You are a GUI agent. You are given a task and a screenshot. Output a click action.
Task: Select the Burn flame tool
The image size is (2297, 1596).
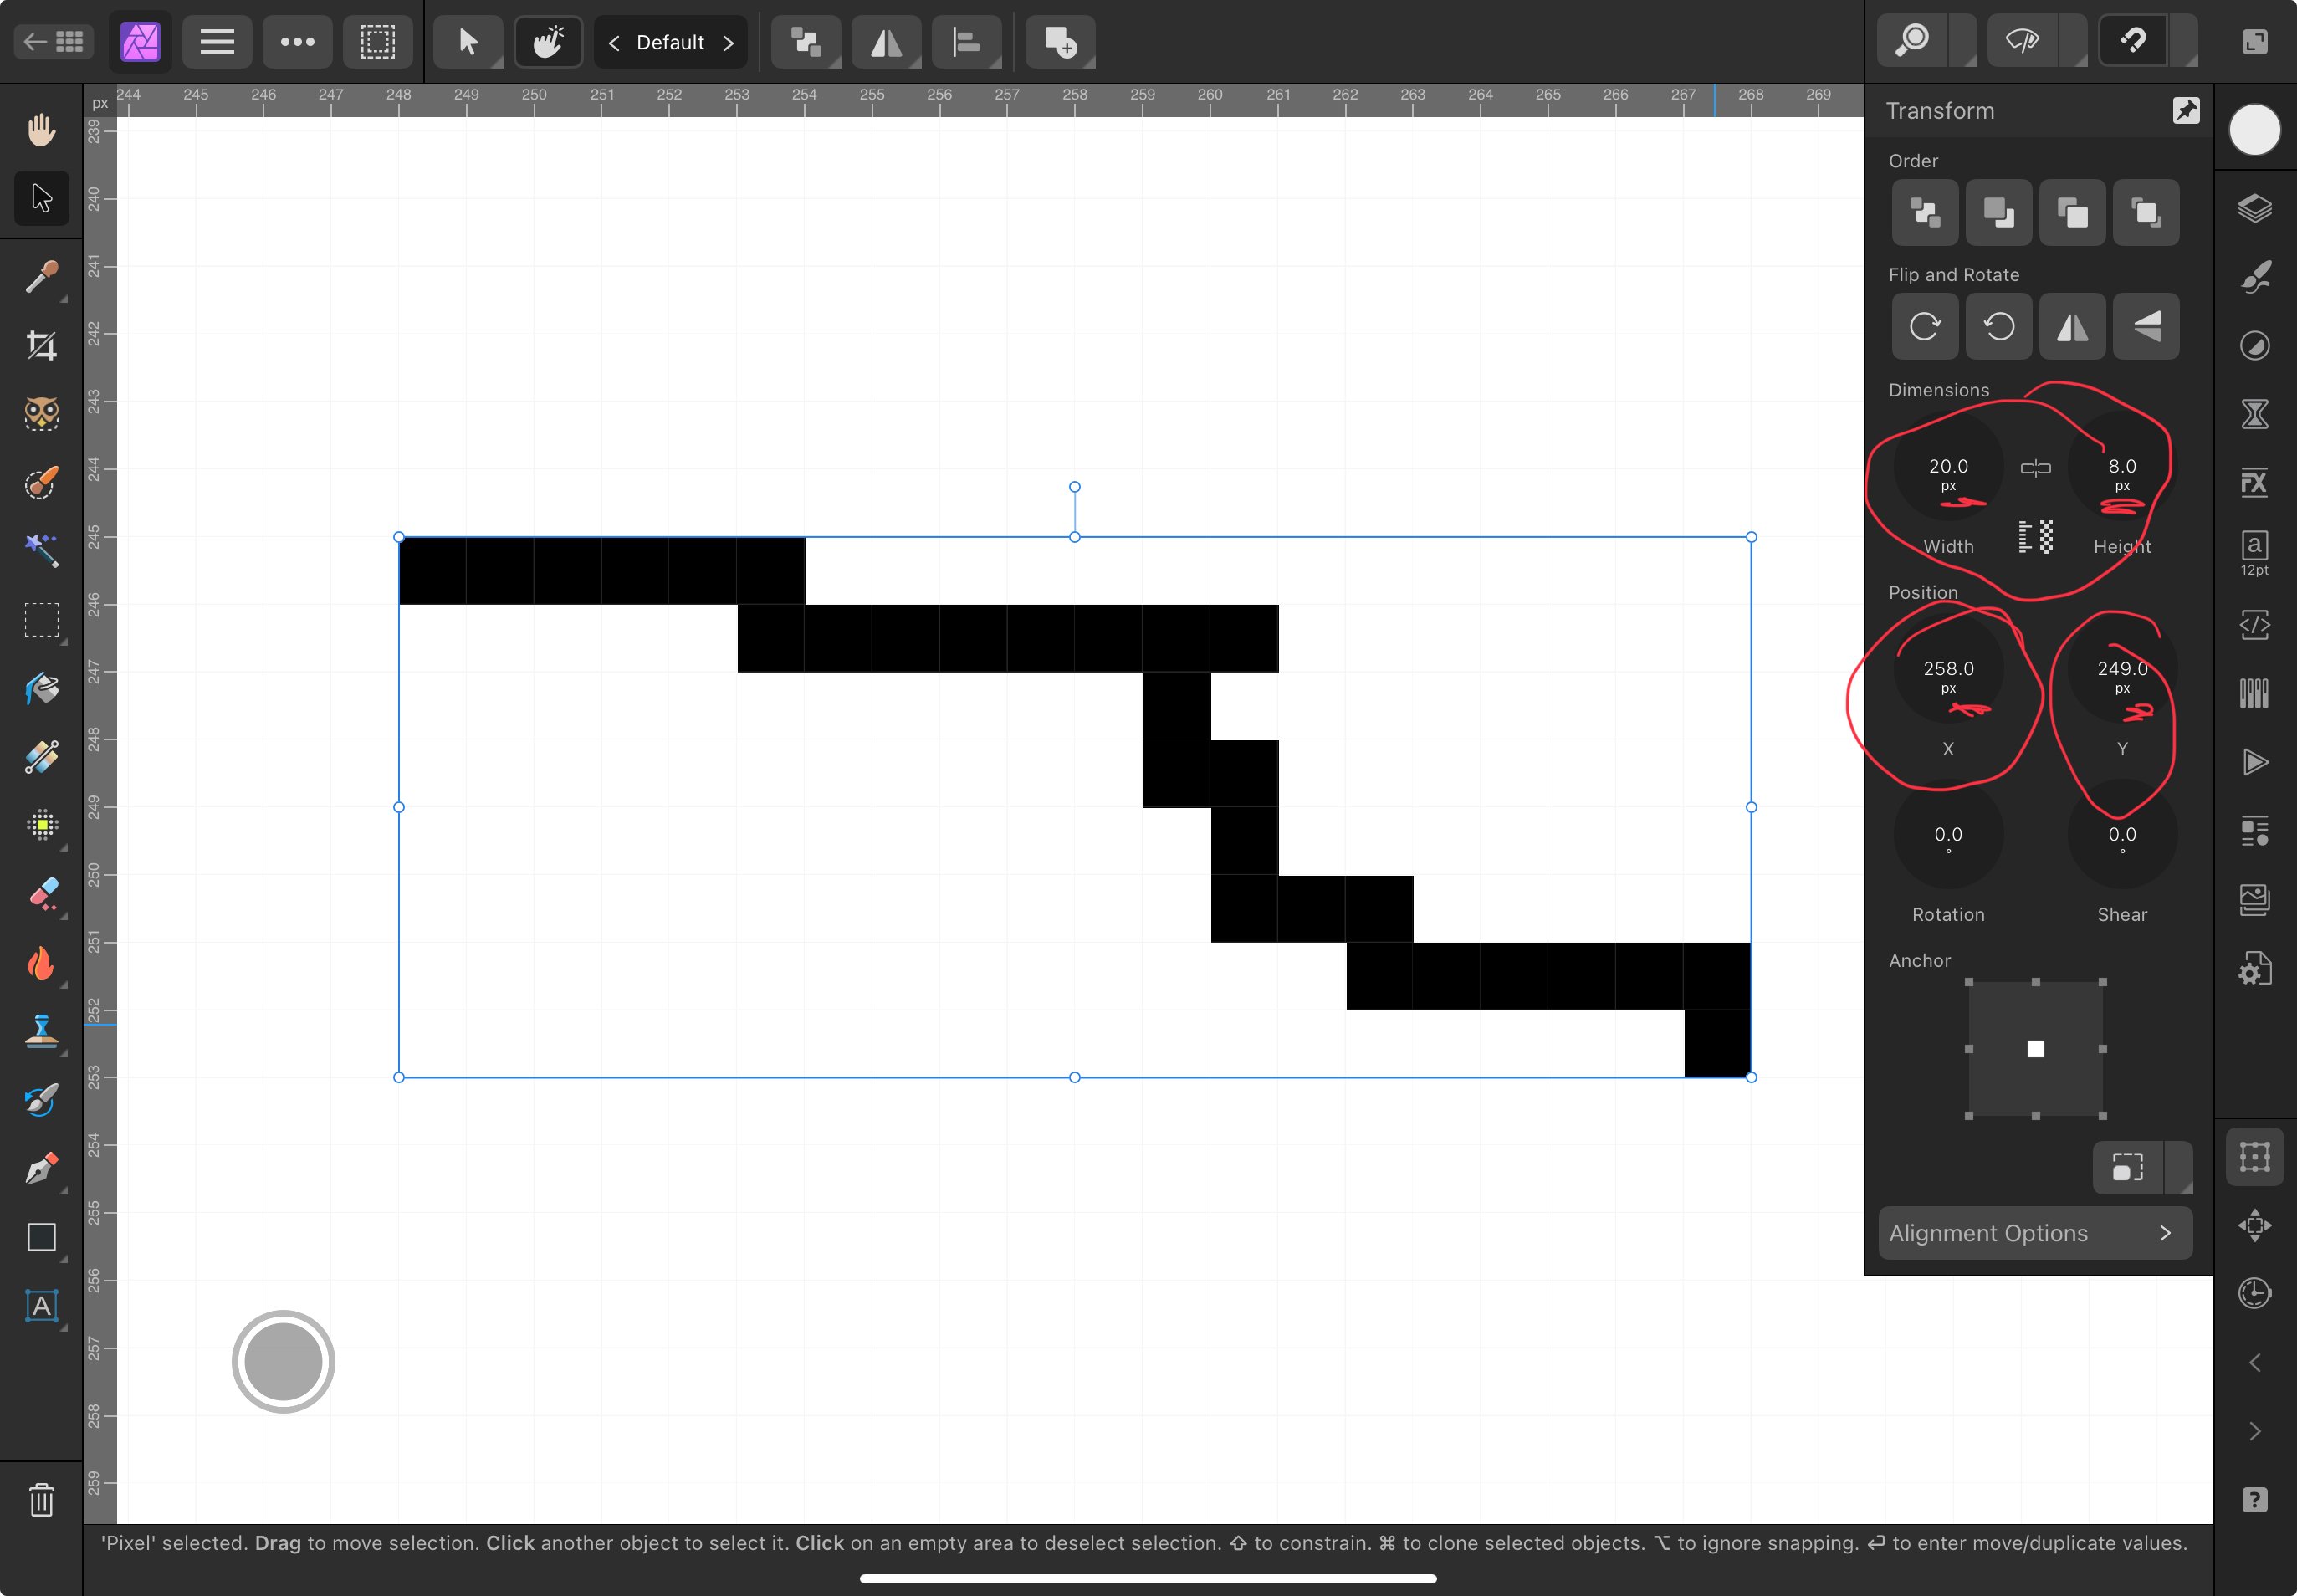point(41,963)
